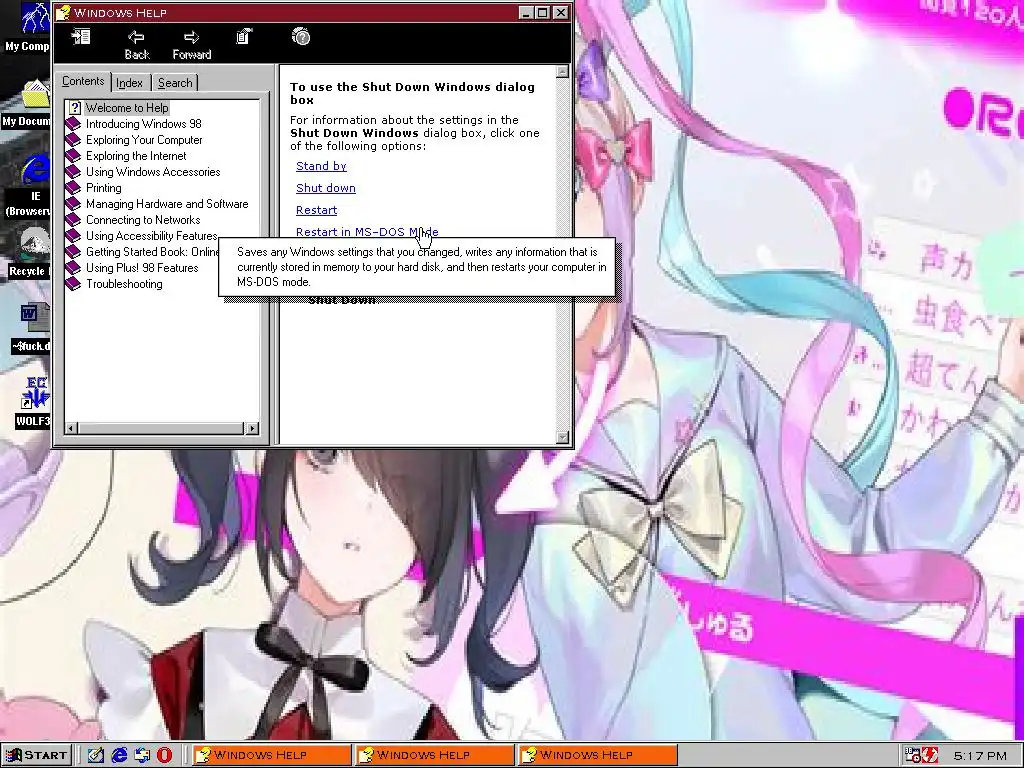Click the contents tree horizontal scrollbar track

click(x=161, y=428)
